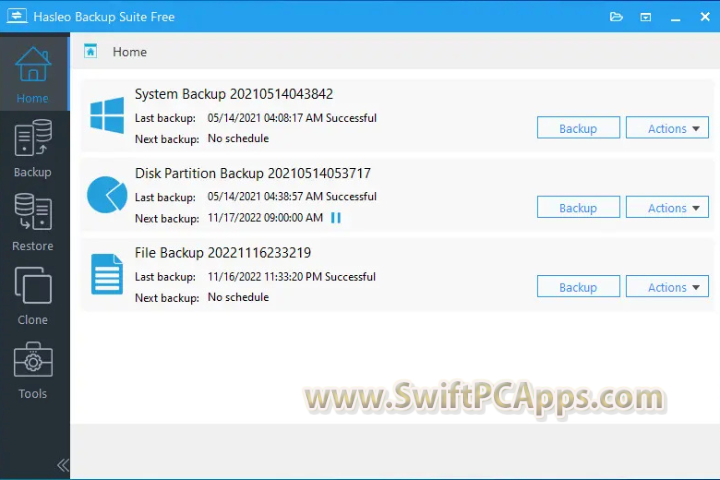Click No schedule under System Backup
Image resolution: width=720 pixels, height=480 pixels.
click(x=238, y=138)
